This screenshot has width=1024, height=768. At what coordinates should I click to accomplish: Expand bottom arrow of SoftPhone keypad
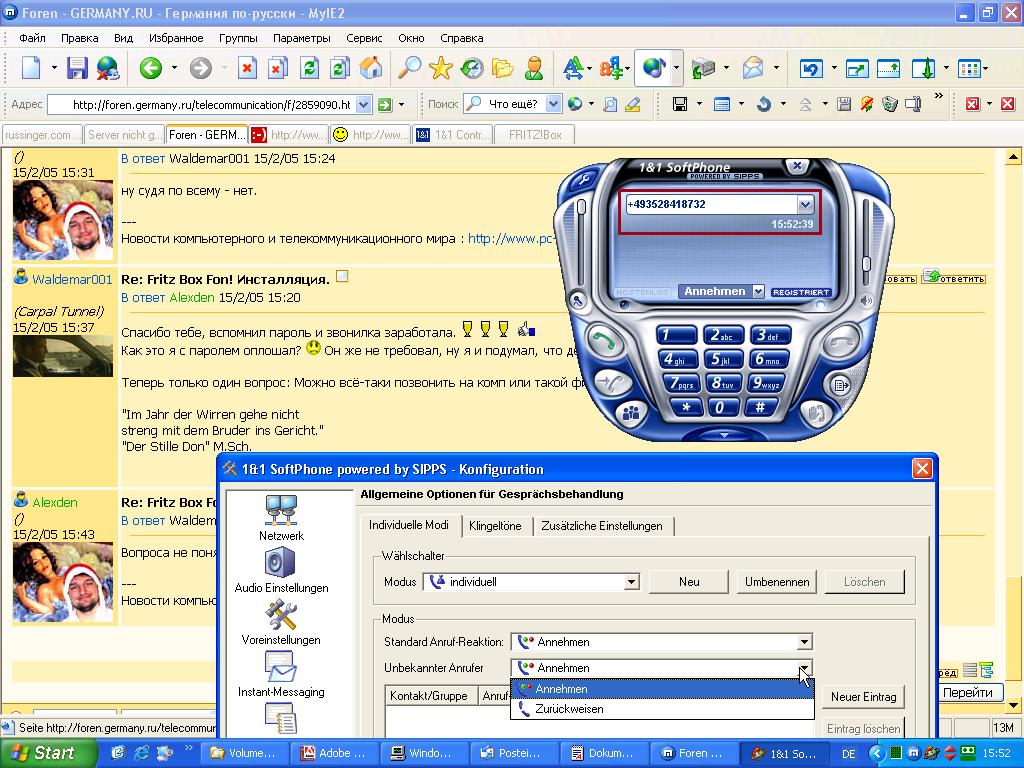pyautogui.click(x=724, y=435)
